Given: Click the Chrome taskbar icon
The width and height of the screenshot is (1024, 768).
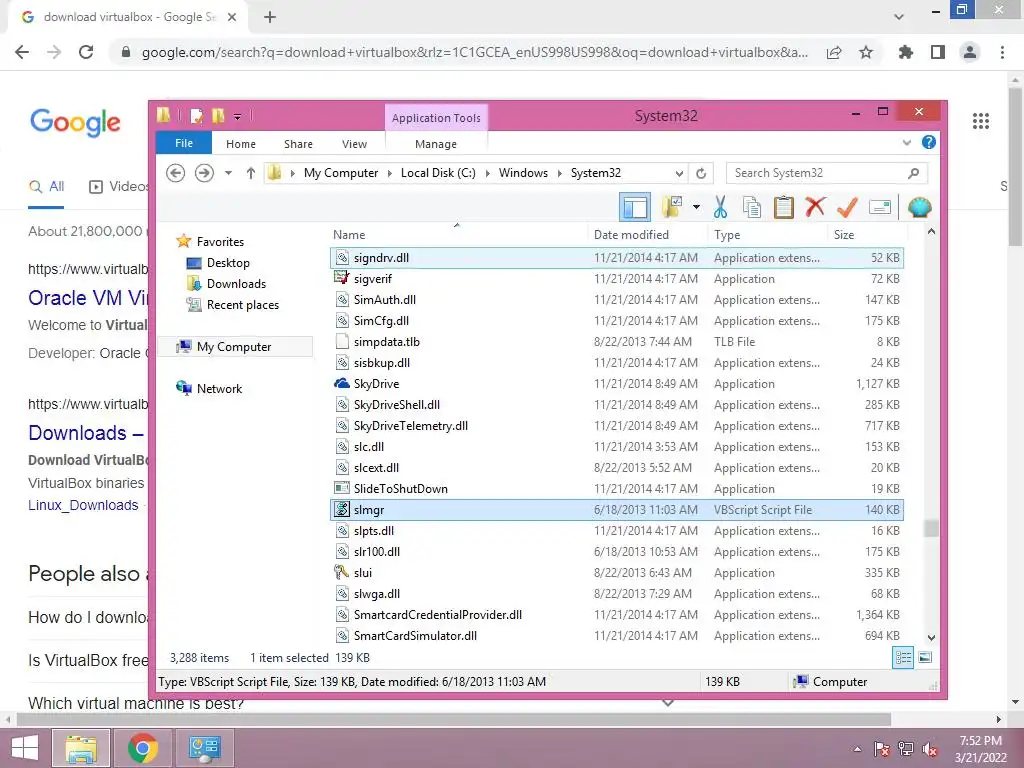Looking at the screenshot, I should tap(142, 748).
